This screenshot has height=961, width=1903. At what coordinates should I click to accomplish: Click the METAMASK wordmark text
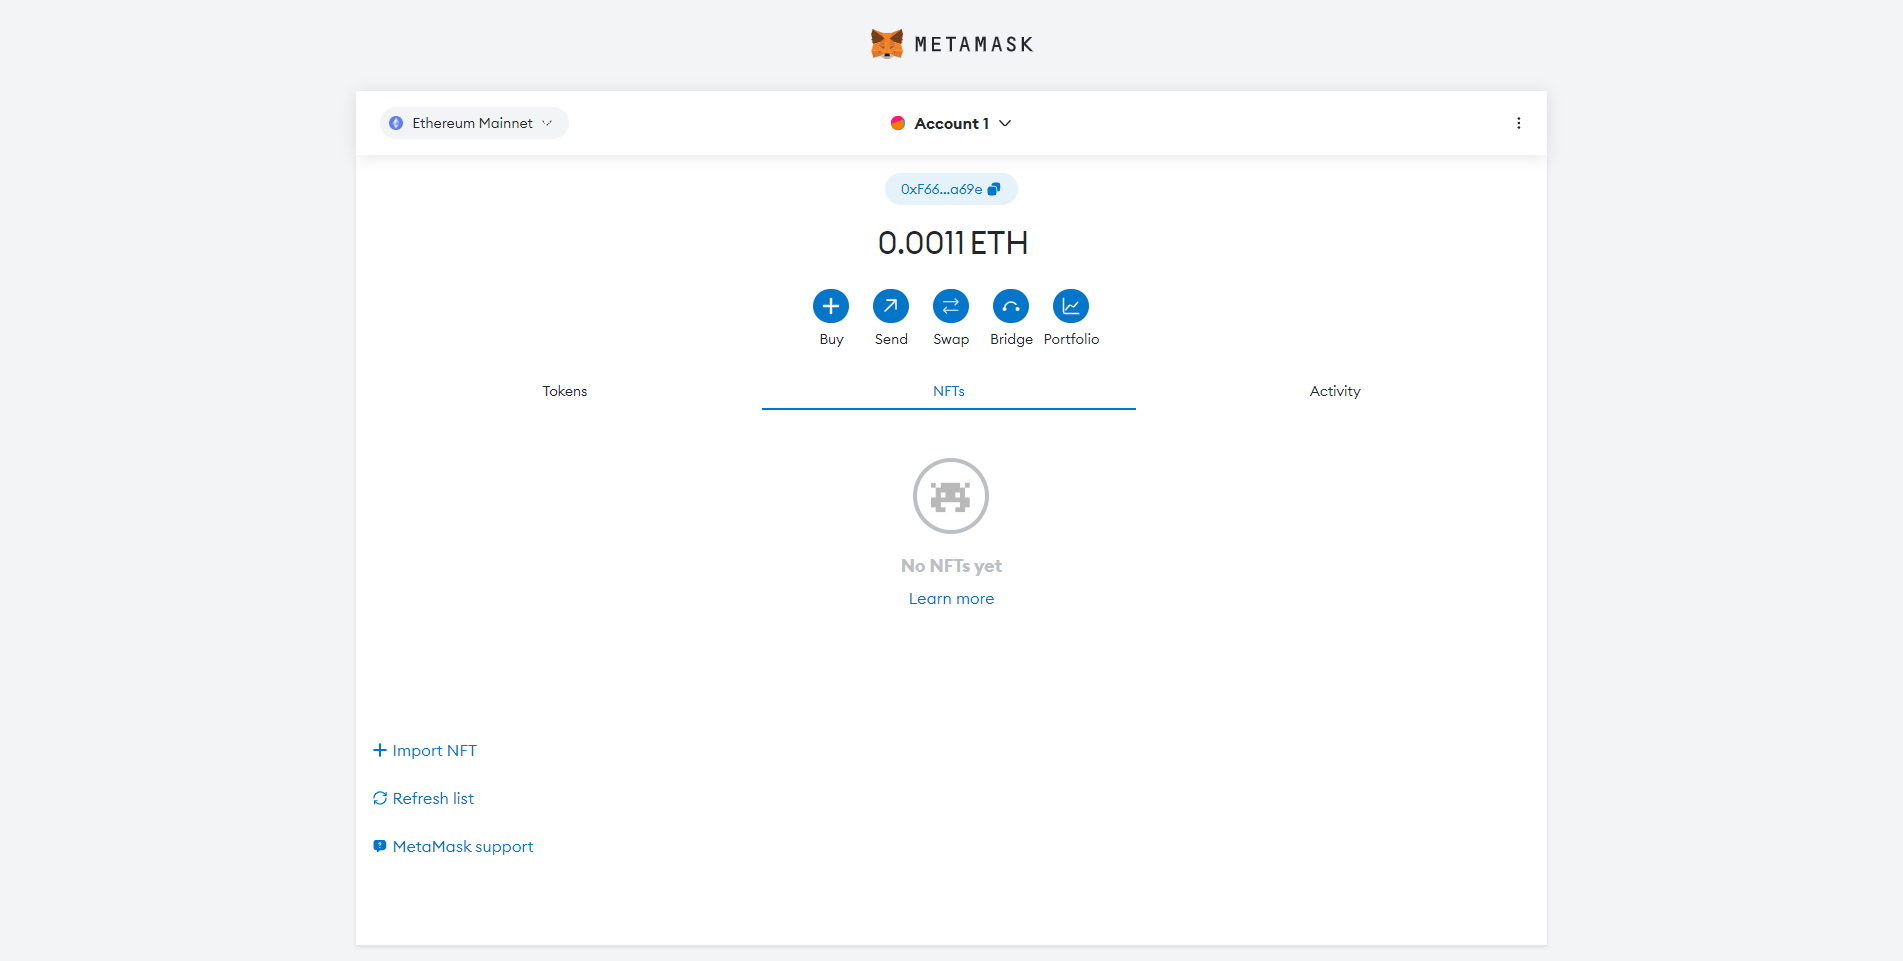974,44
